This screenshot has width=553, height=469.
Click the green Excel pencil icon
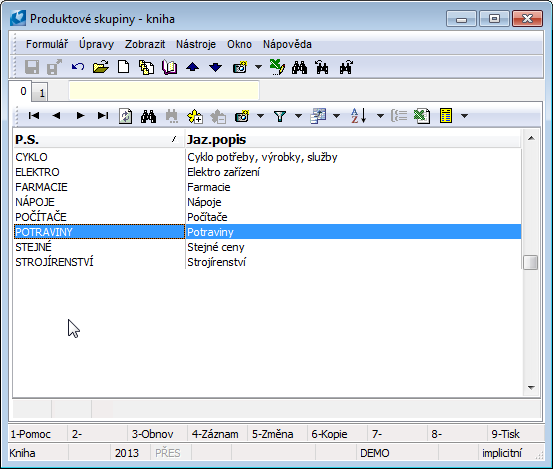pyautogui.click(x=277, y=67)
